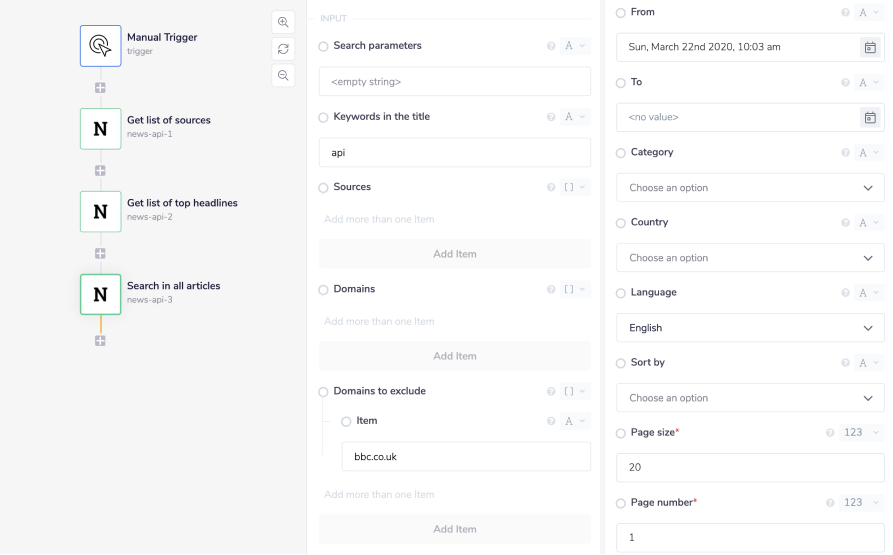The image size is (893, 555).
Task: Open the Sort by dropdown
Action: [x=750, y=398]
